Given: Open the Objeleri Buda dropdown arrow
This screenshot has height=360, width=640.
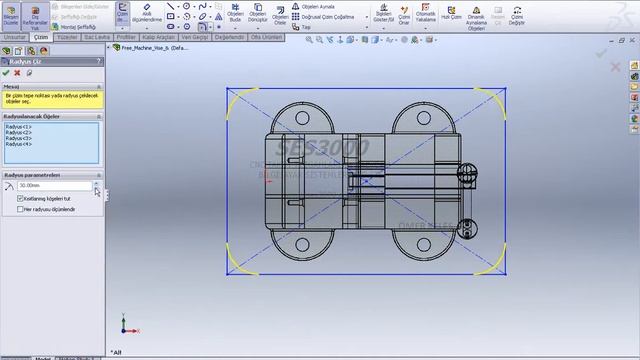Looking at the screenshot, I should 235,29.
